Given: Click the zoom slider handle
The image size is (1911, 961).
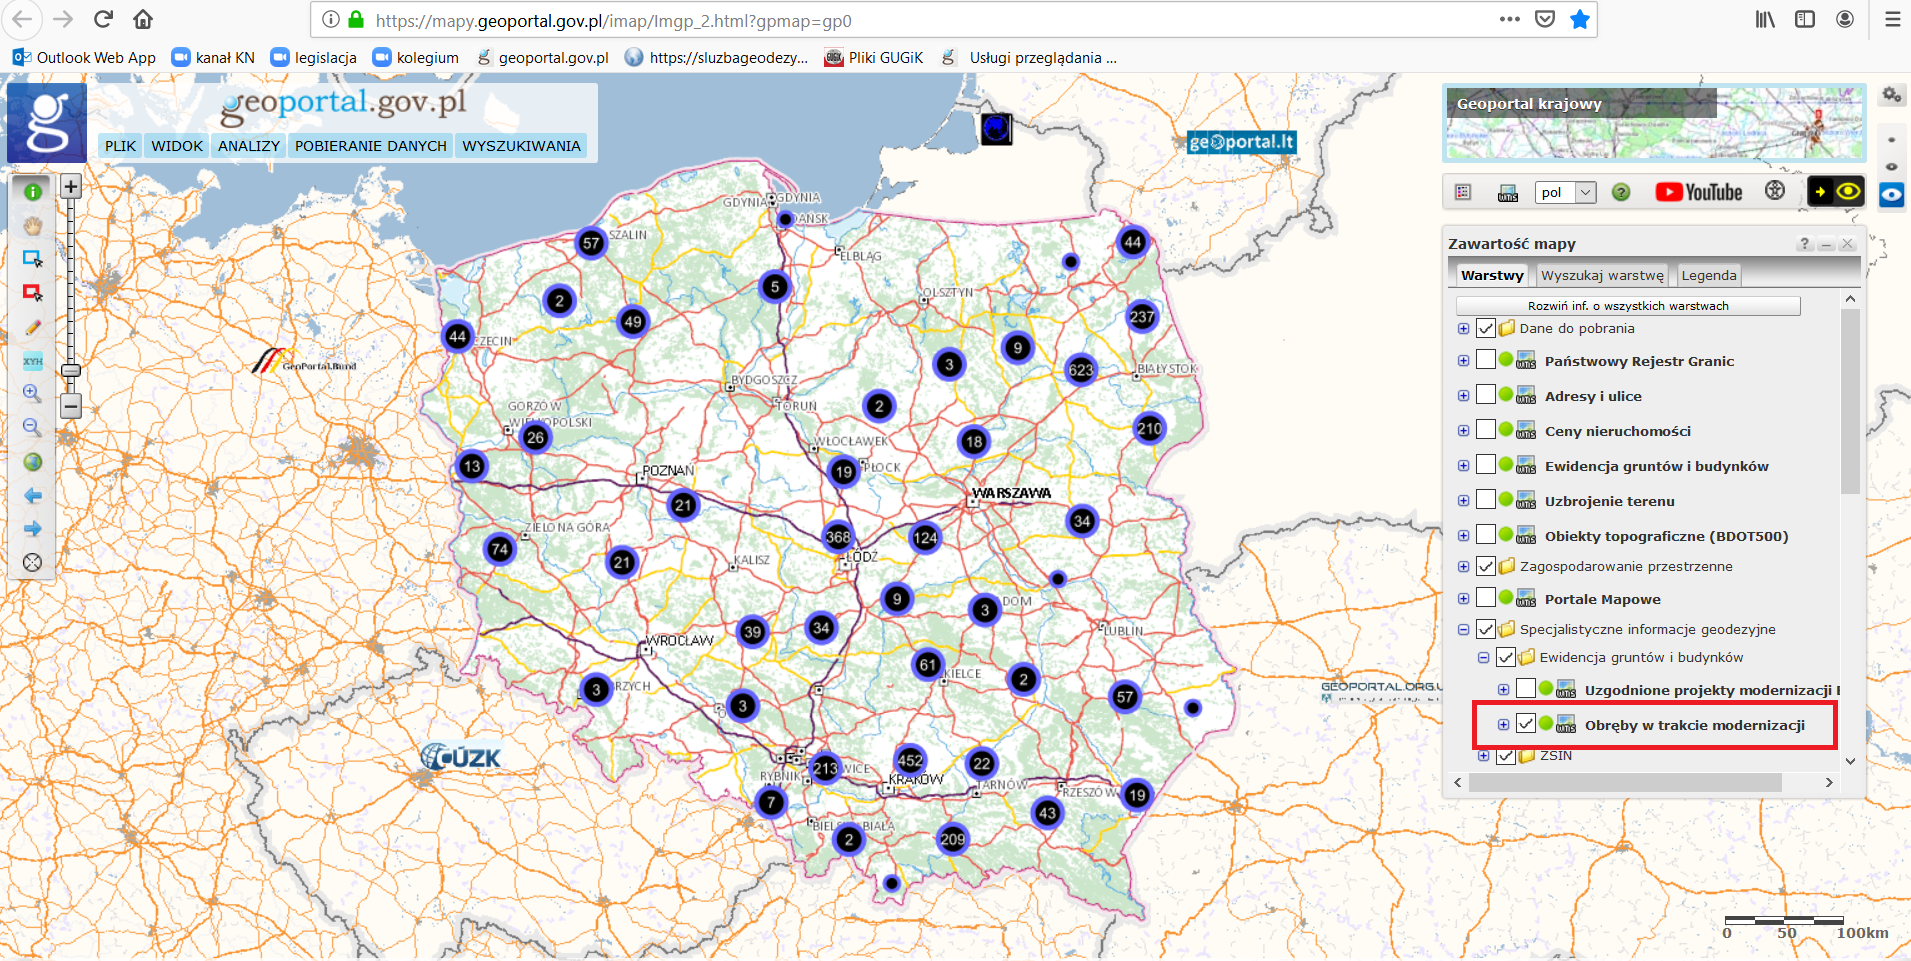Looking at the screenshot, I should [71, 370].
